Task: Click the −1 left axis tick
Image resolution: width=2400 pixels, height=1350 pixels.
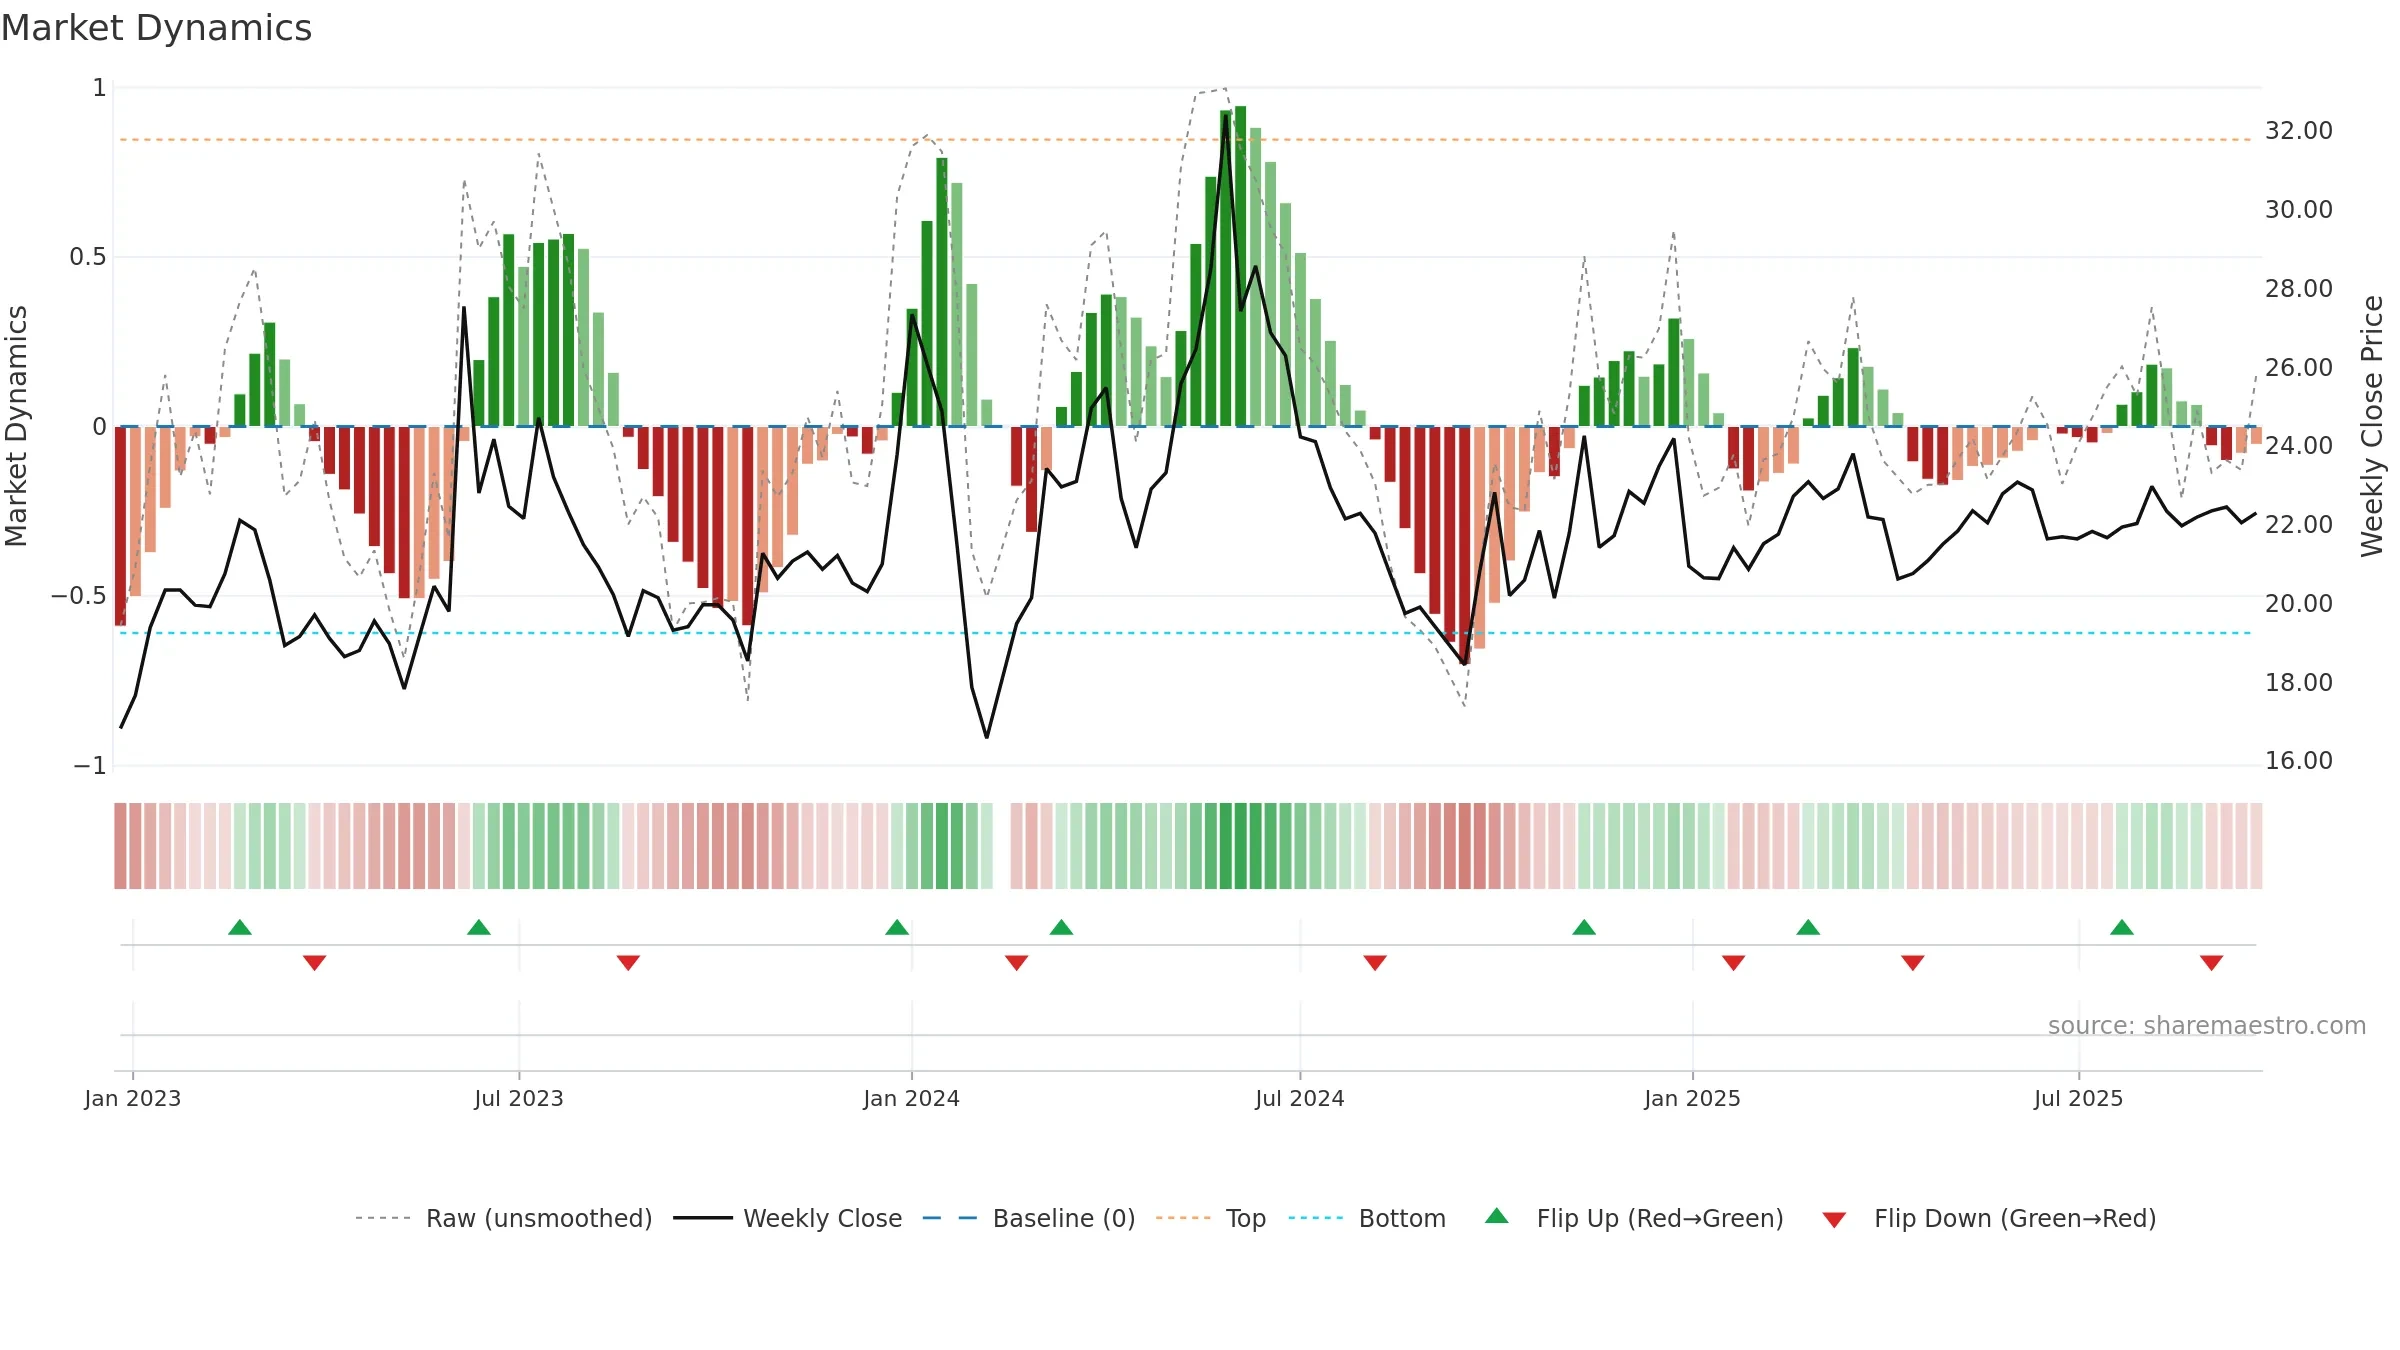Action: pyautogui.click(x=90, y=766)
